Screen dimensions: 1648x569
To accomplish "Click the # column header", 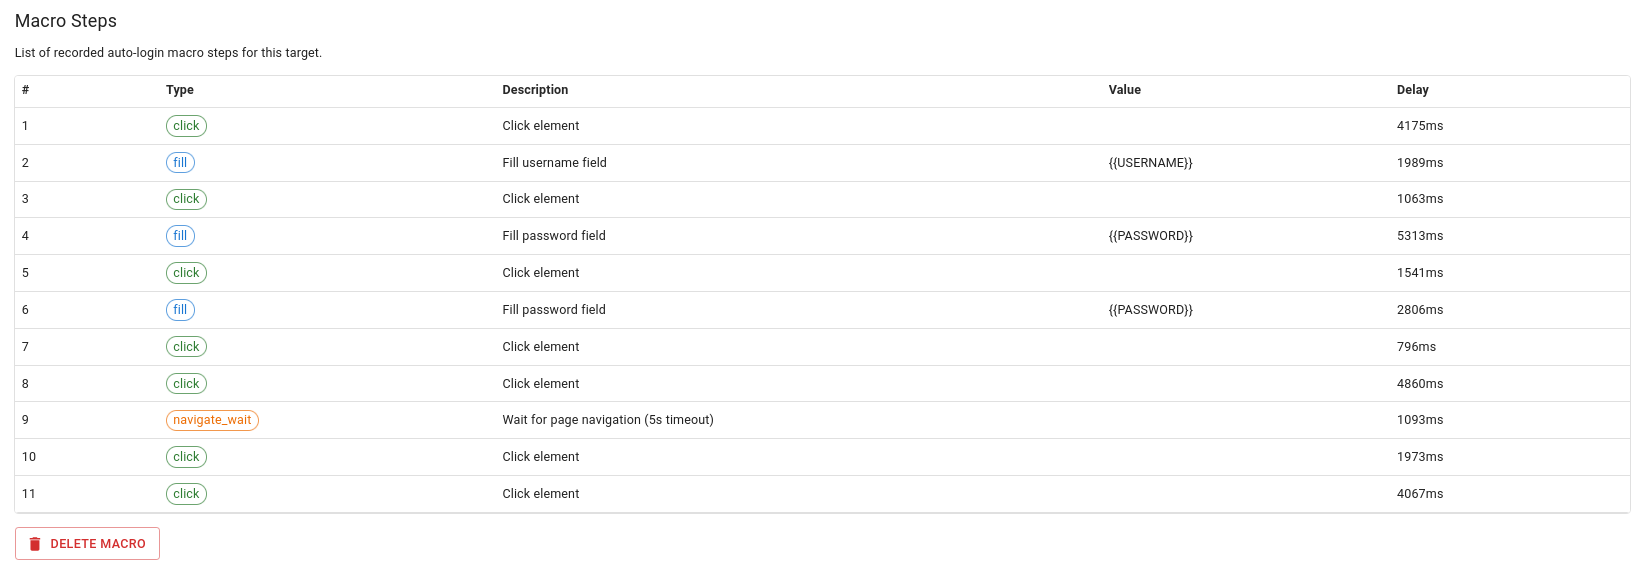I will coord(26,90).
